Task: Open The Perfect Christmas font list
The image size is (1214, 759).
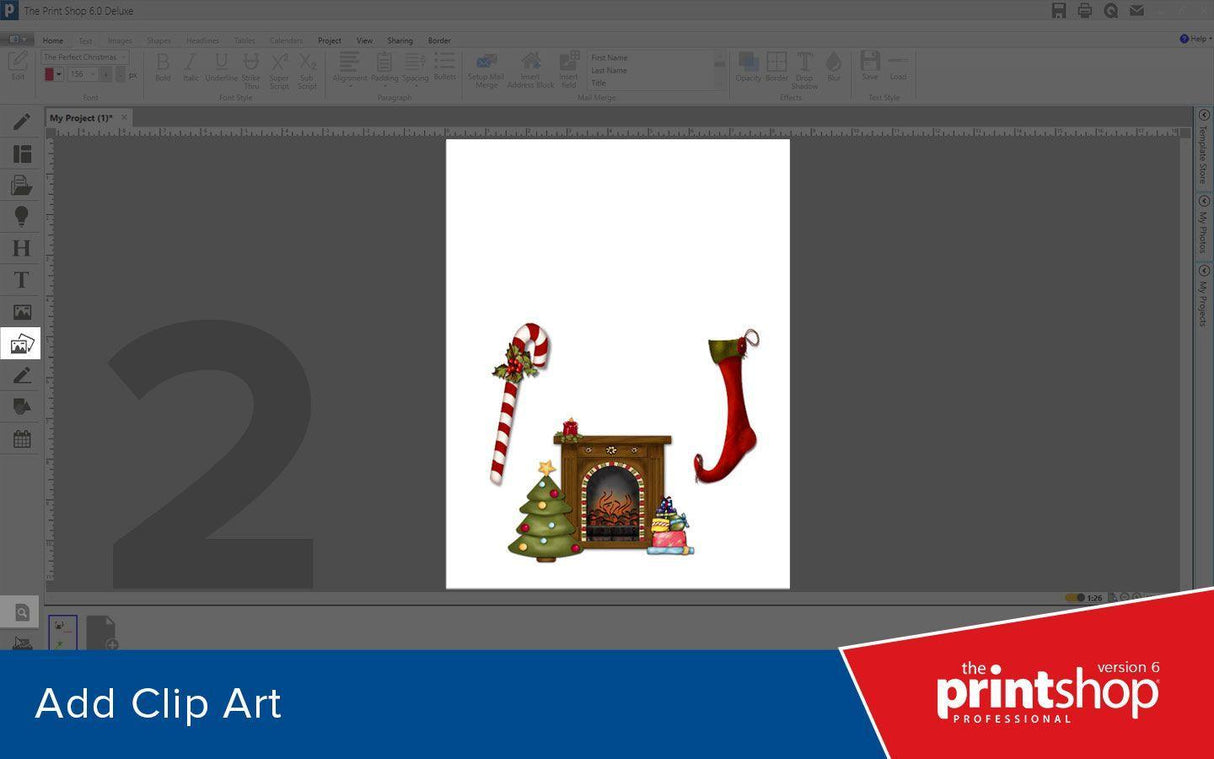Action: pos(84,57)
